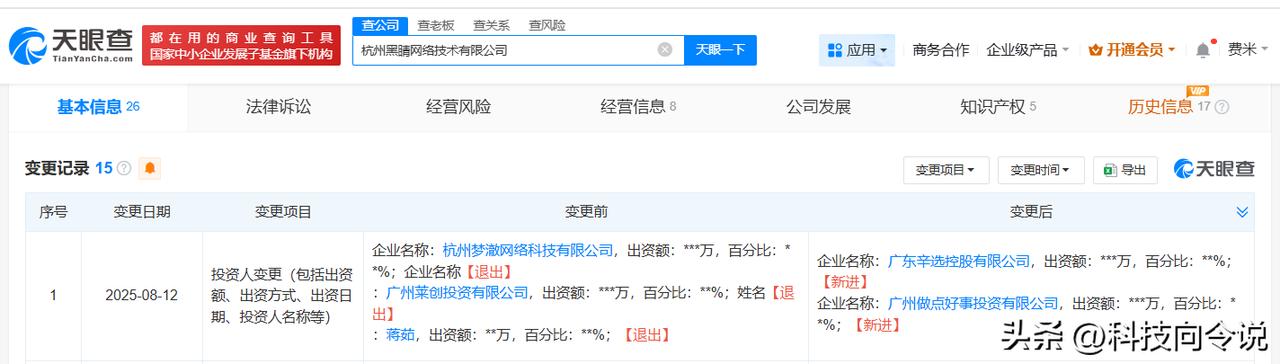
Task: Click the 变更日期 column header
Action: click(x=141, y=212)
